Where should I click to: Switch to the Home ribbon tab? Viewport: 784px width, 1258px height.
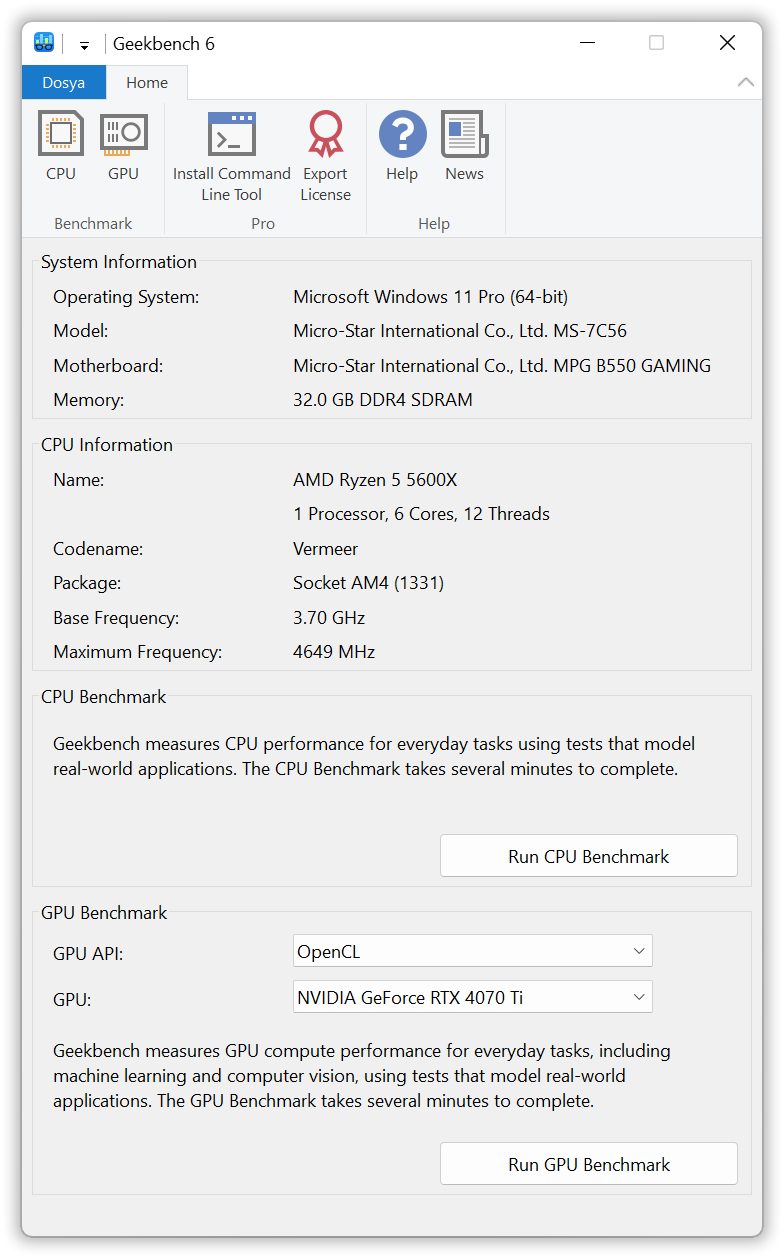(147, 82)
